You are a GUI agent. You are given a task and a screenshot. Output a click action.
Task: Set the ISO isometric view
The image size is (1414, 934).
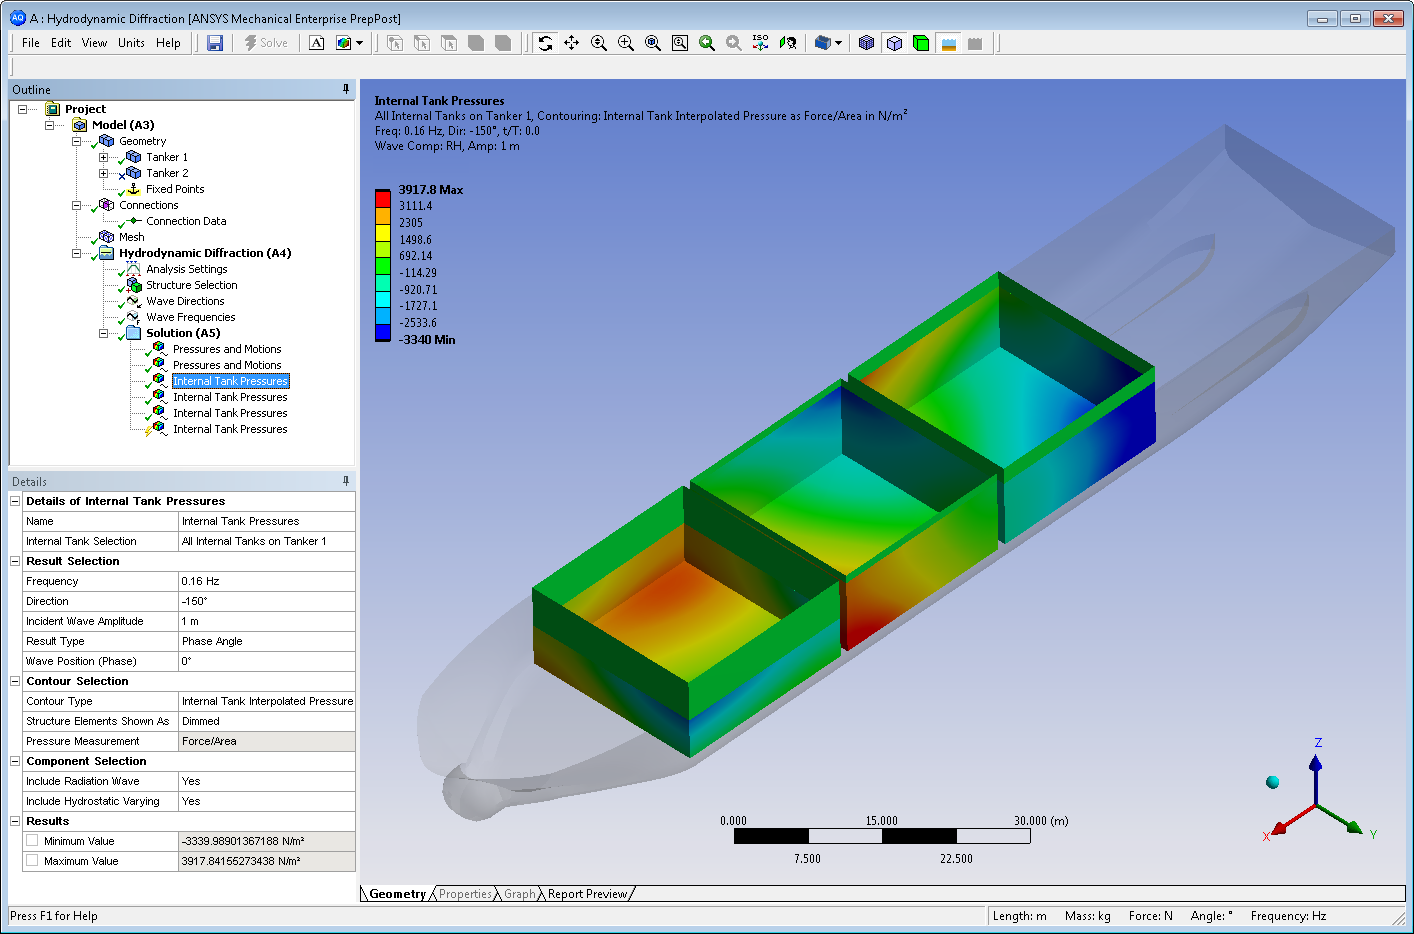[760, 43]
